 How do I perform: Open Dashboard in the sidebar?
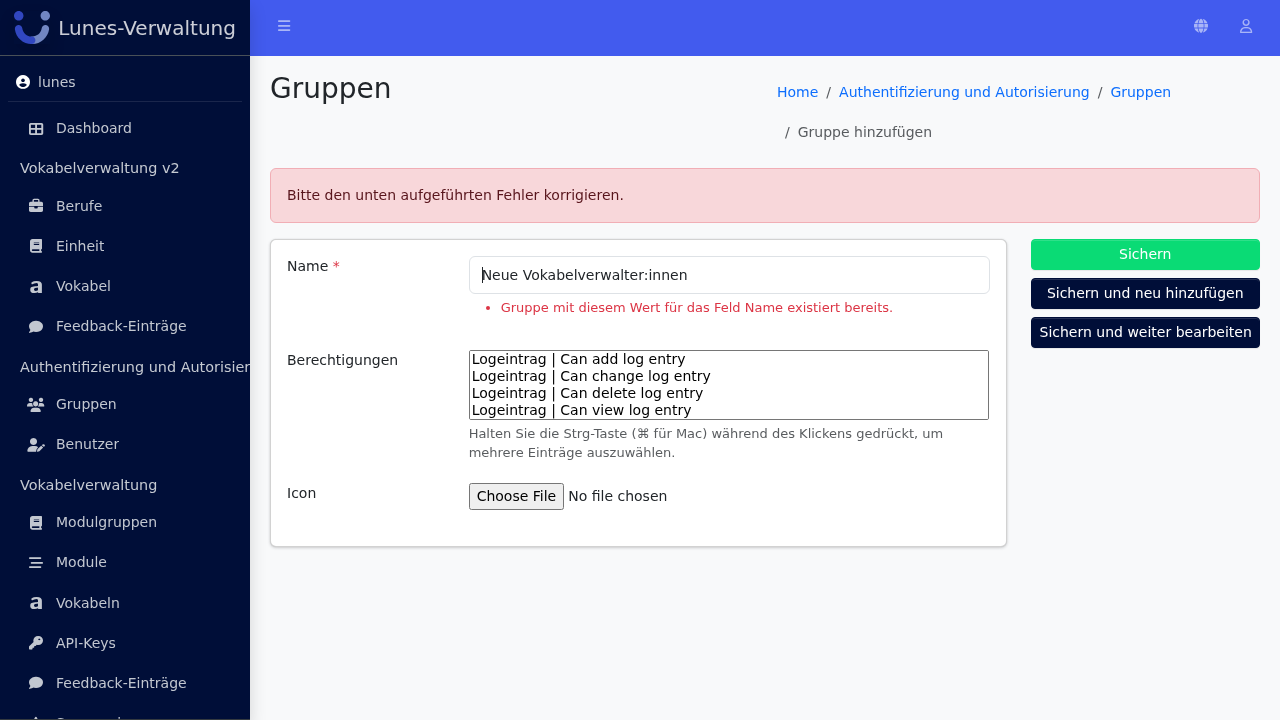[125, 128]
